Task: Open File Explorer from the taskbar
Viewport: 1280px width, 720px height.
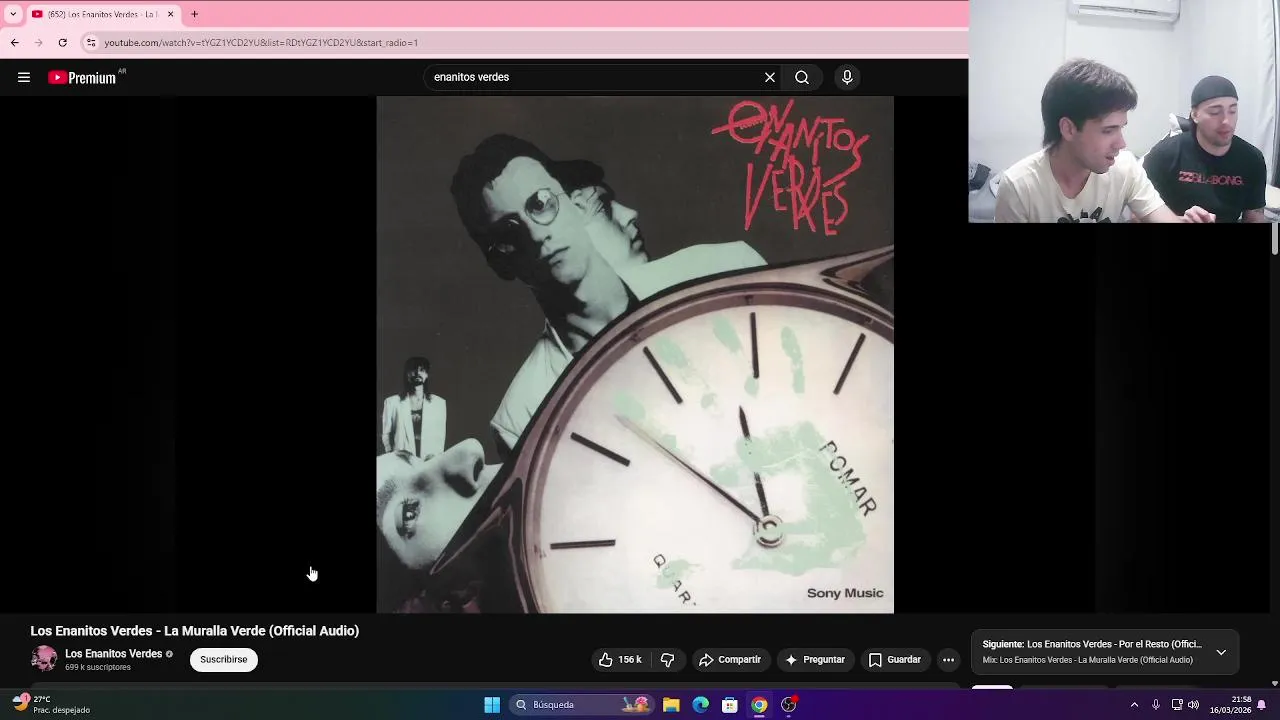Action: [671, 705]
